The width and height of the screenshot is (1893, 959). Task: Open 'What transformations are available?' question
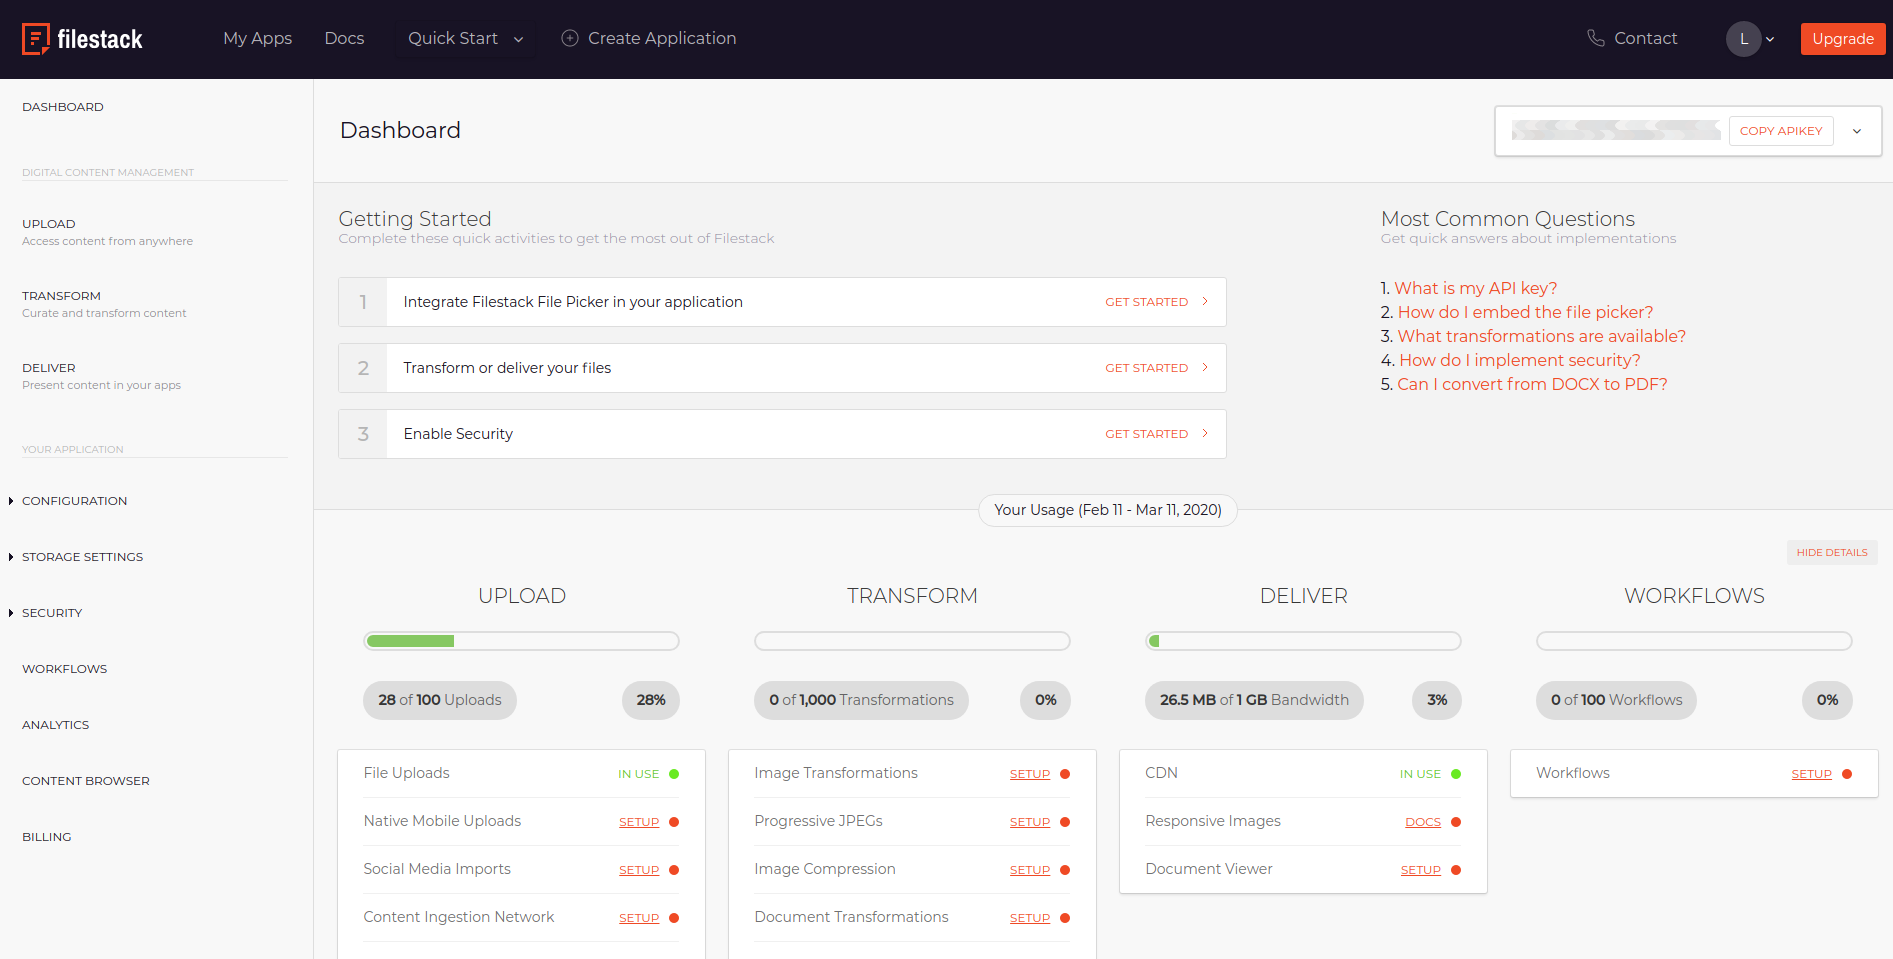click(x=1541, y=336)
